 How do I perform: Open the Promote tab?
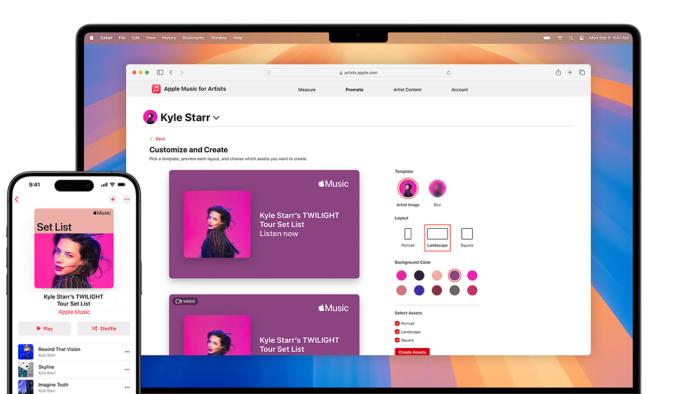click(x=354, y=90)
